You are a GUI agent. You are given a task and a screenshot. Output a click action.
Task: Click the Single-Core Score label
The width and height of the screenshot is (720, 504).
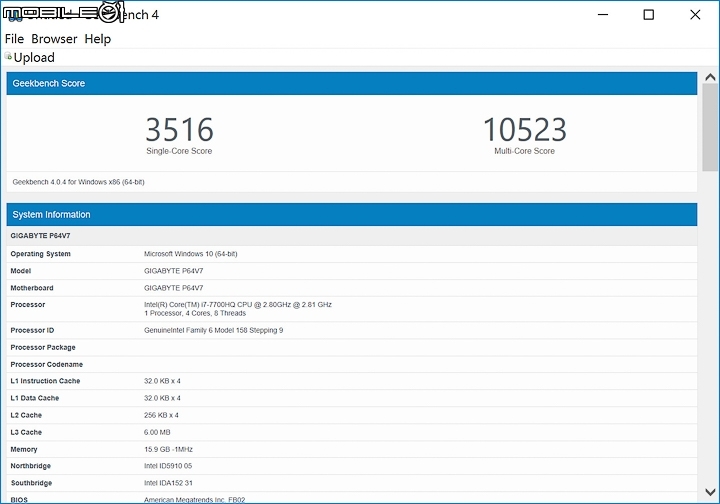coord(179,151)
